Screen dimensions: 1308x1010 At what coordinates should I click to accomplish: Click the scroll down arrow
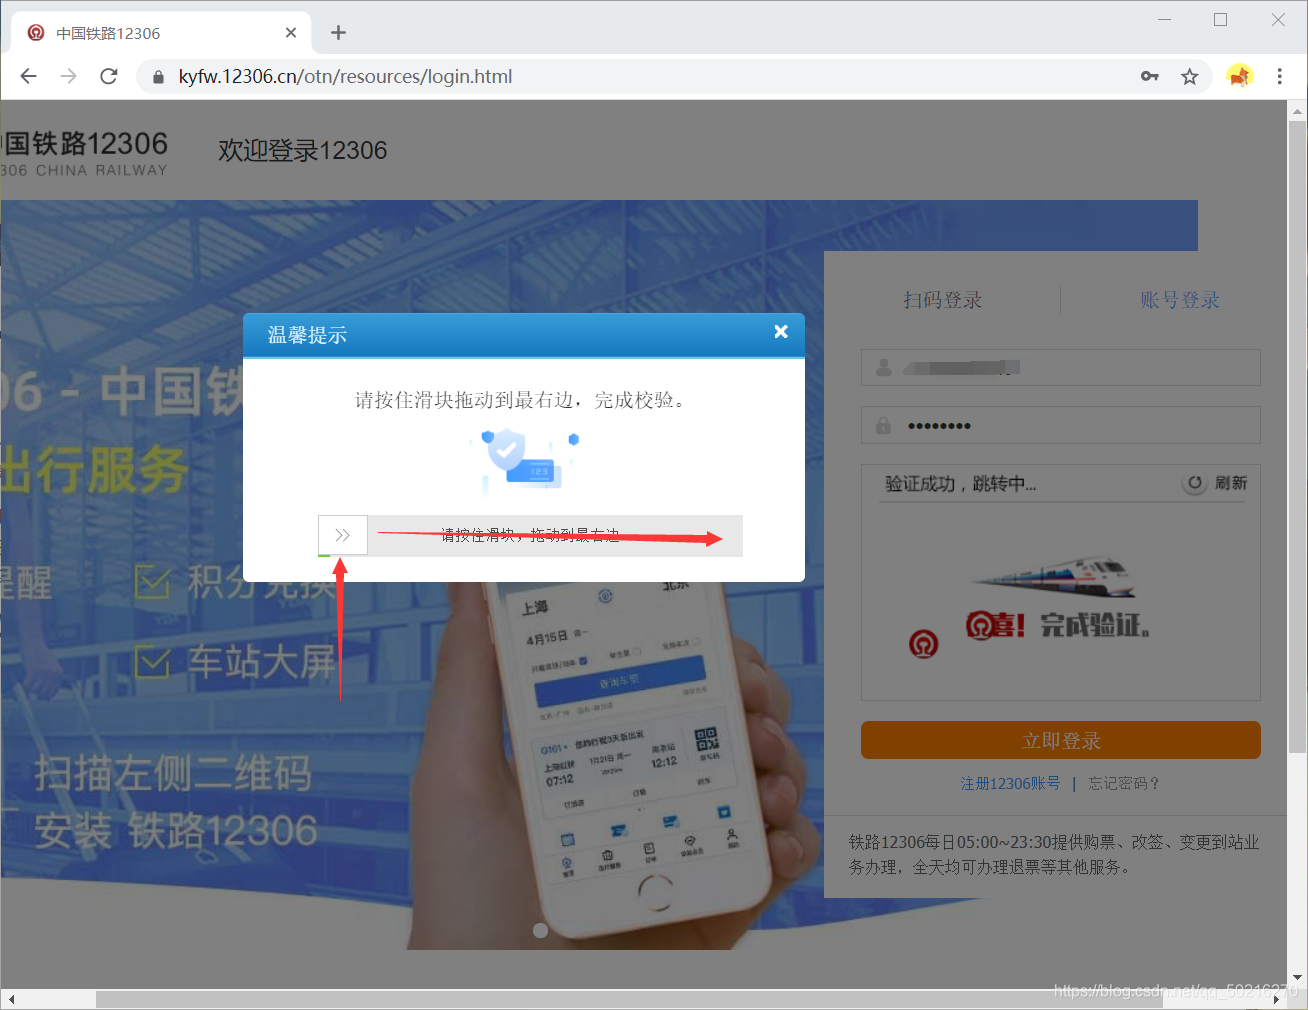click(1297, 977)
